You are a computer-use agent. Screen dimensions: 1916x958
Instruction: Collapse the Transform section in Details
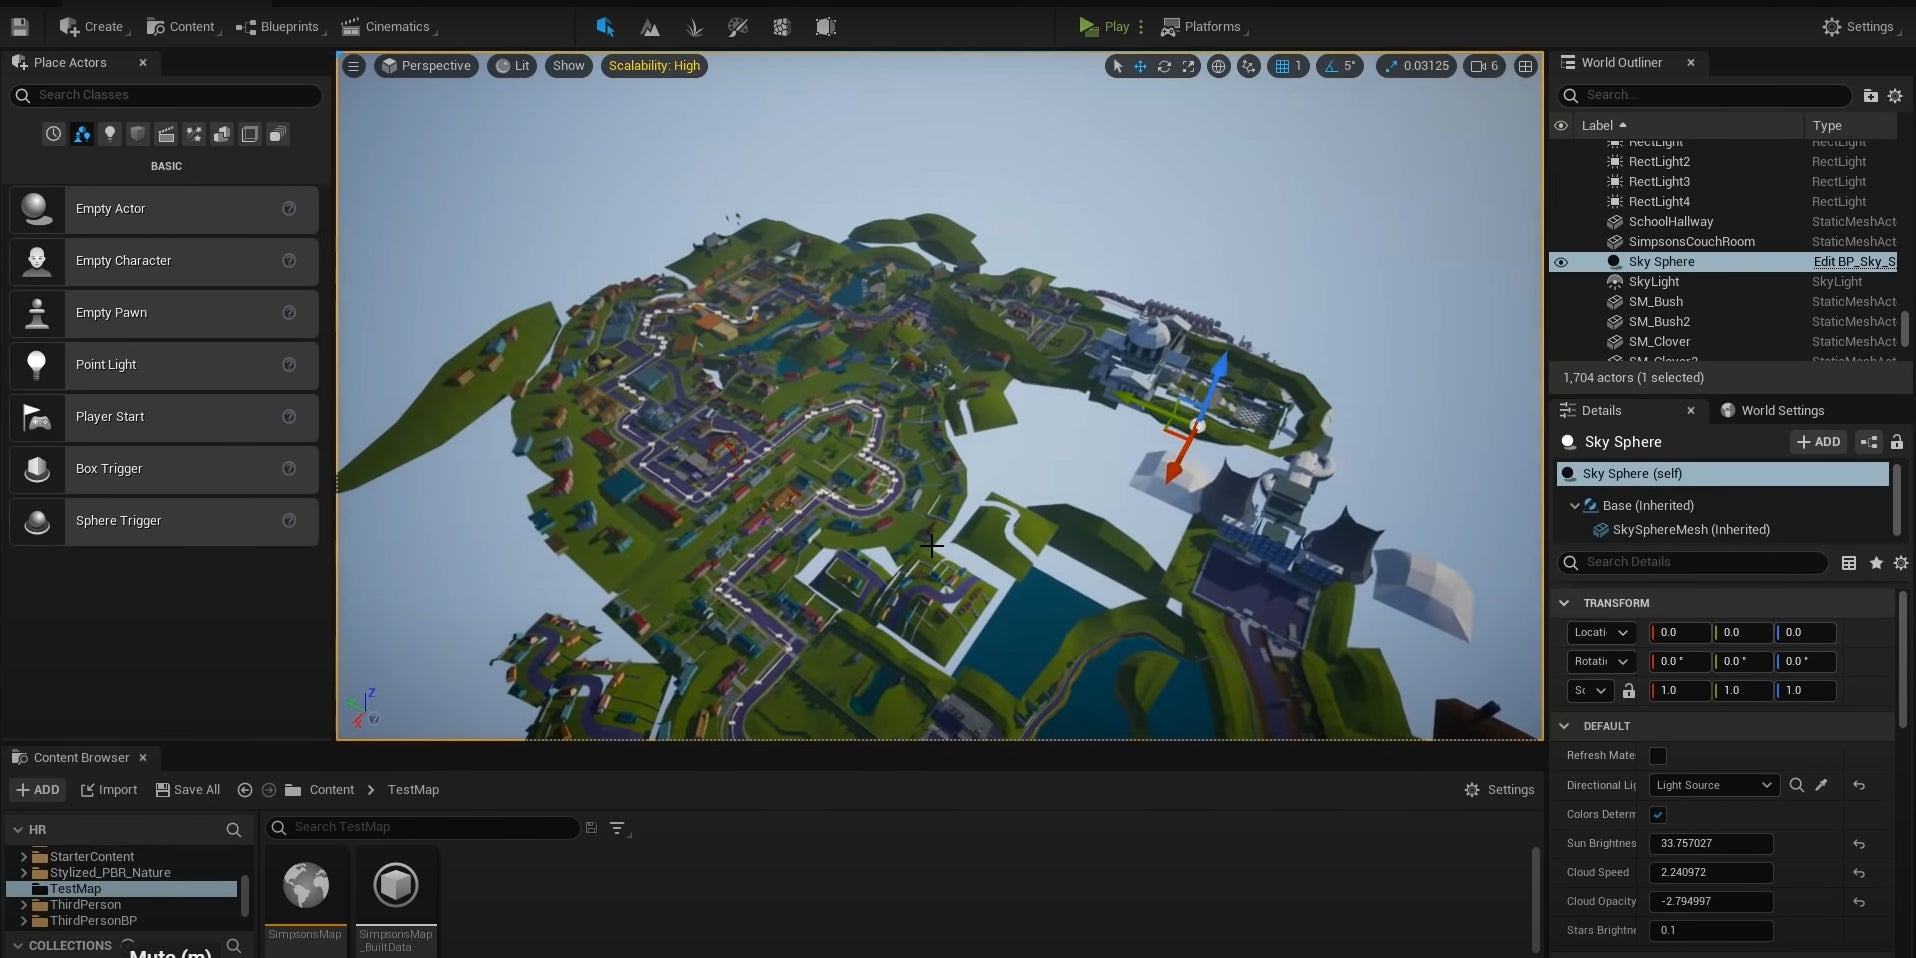(1565, 603)
